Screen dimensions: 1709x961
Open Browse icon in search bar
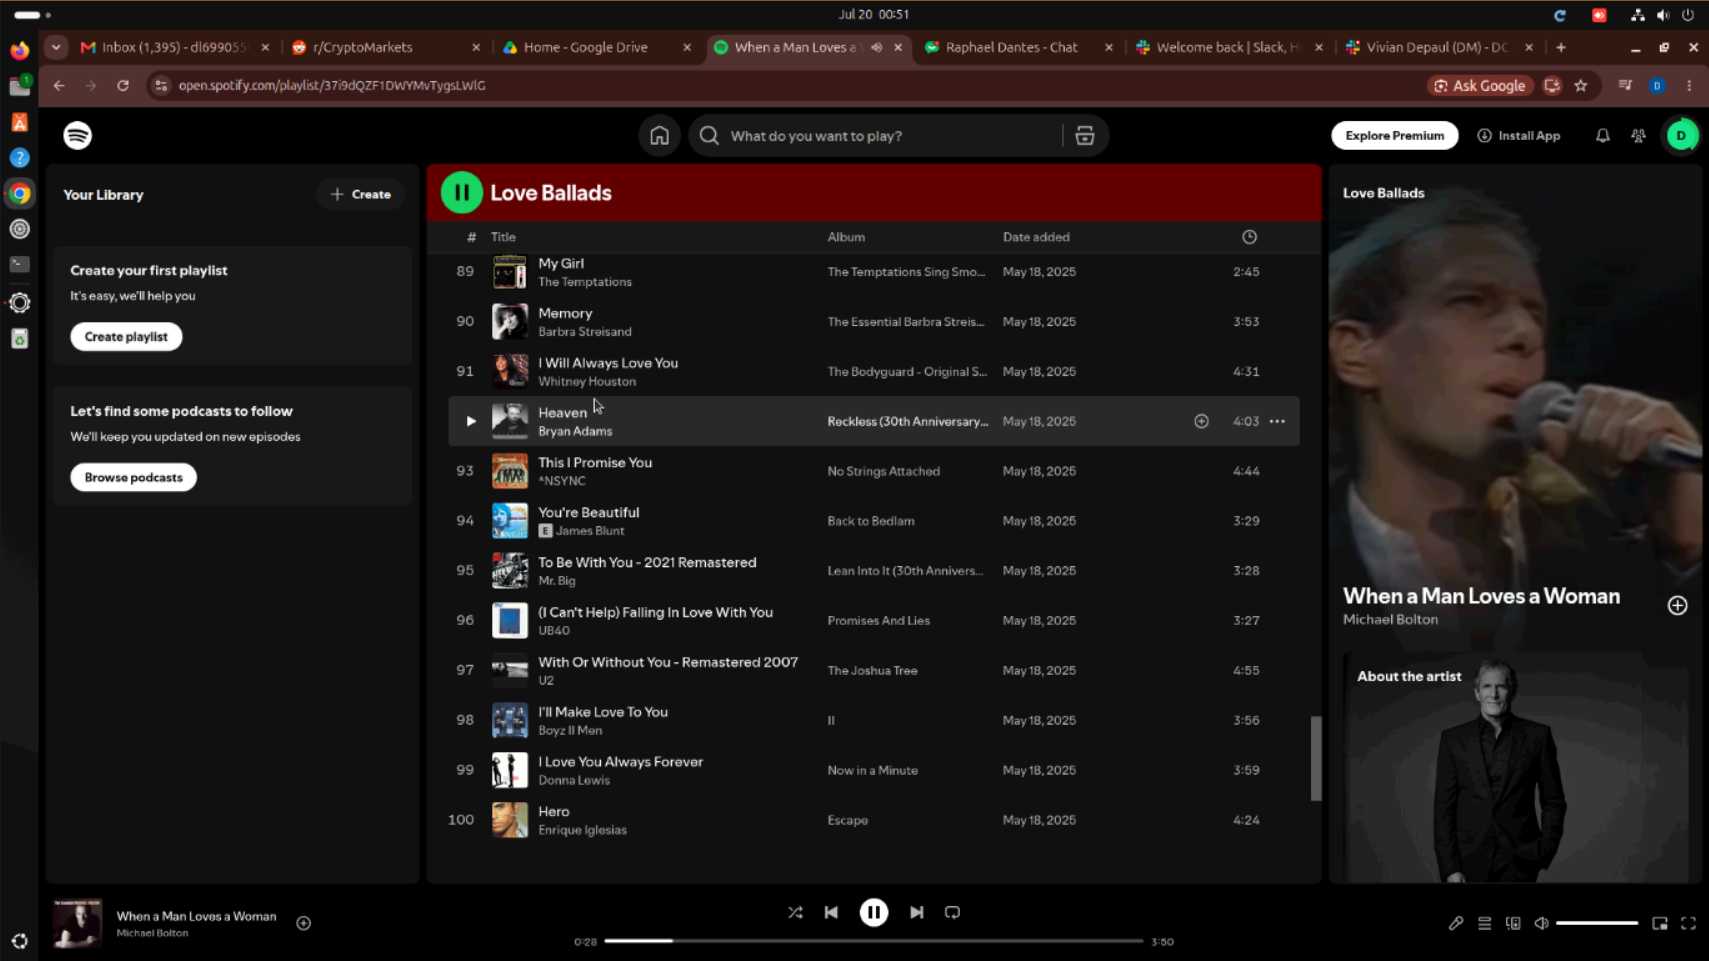tap(1084, 136)
